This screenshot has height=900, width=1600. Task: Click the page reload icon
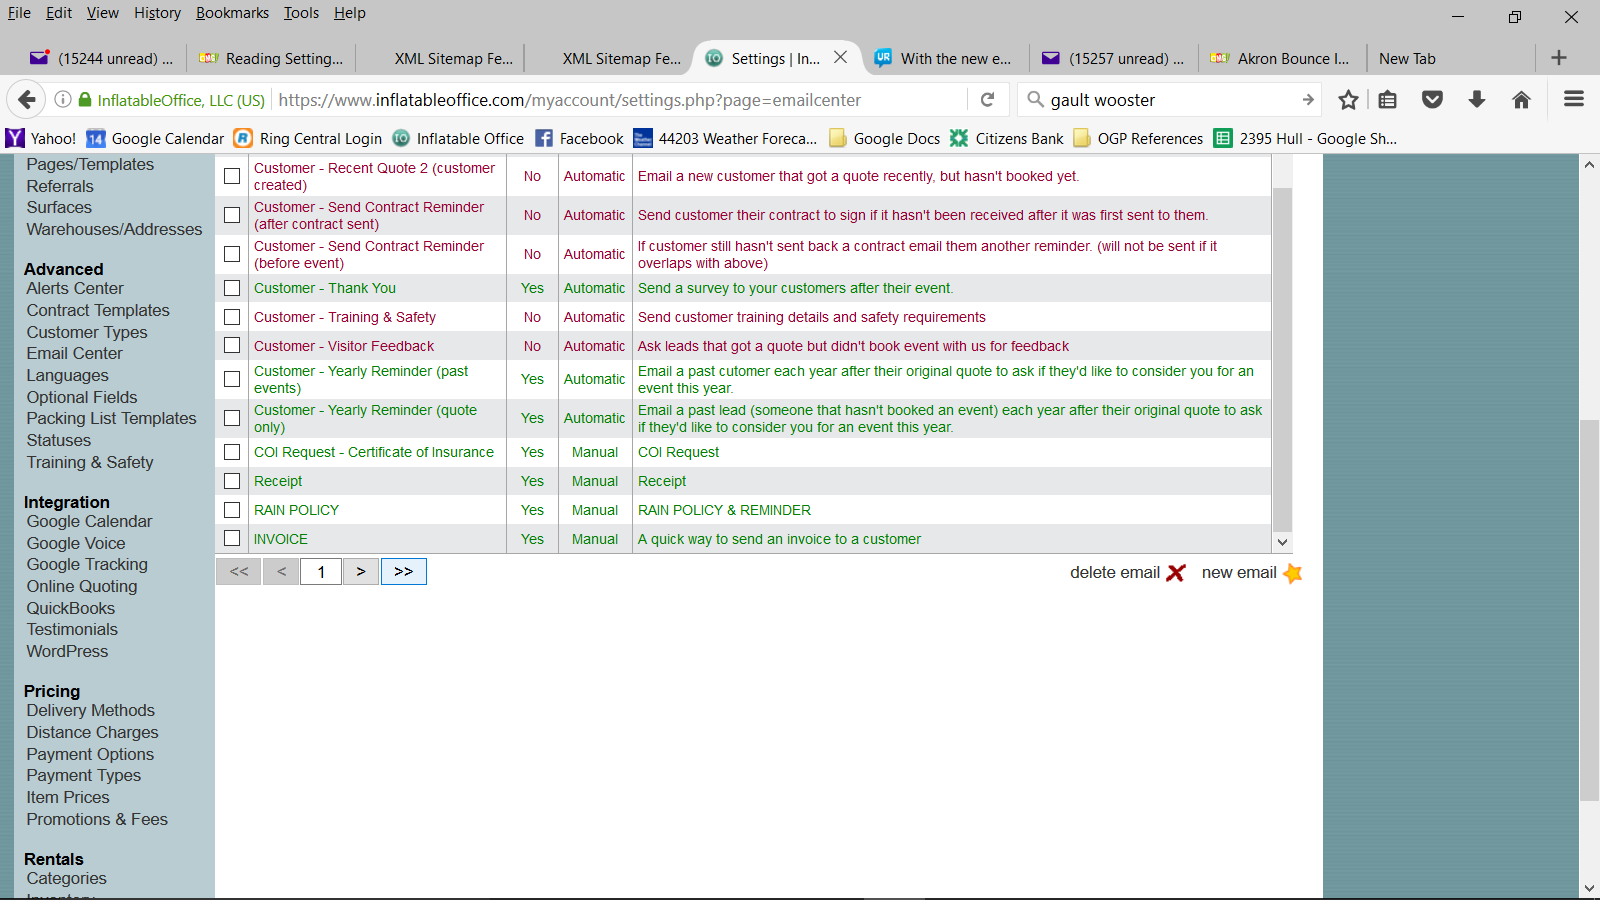coord(987,100)
